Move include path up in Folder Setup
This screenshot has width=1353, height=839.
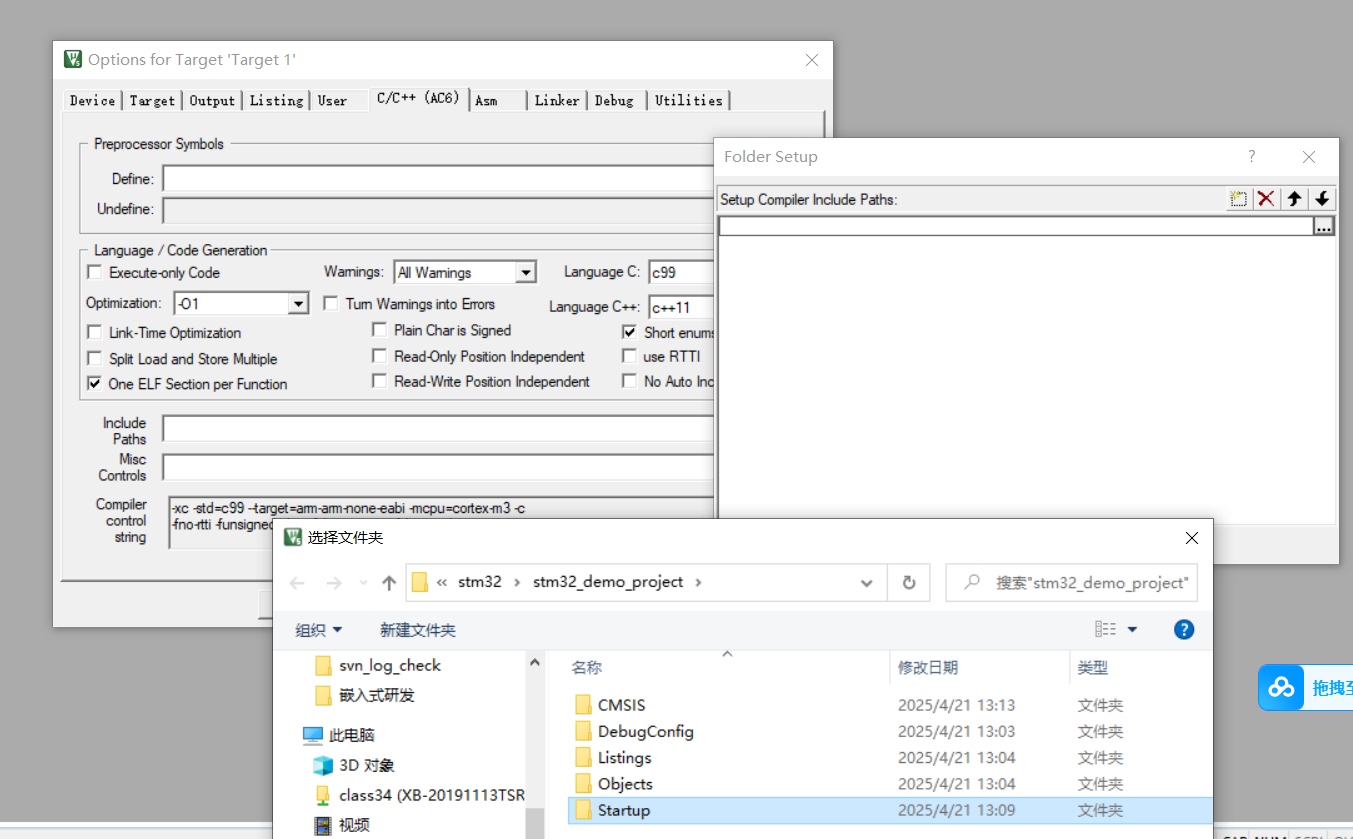1294,199
